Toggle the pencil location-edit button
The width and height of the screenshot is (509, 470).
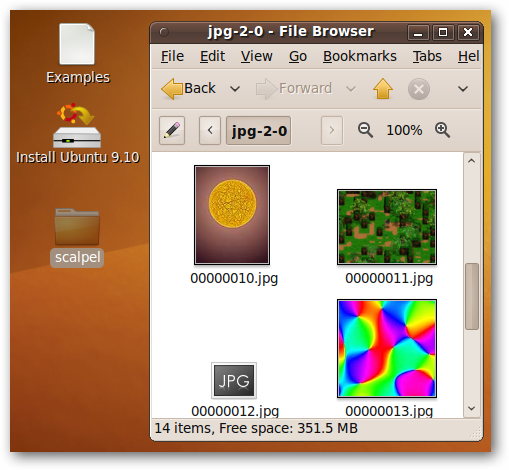click(172, 130)
